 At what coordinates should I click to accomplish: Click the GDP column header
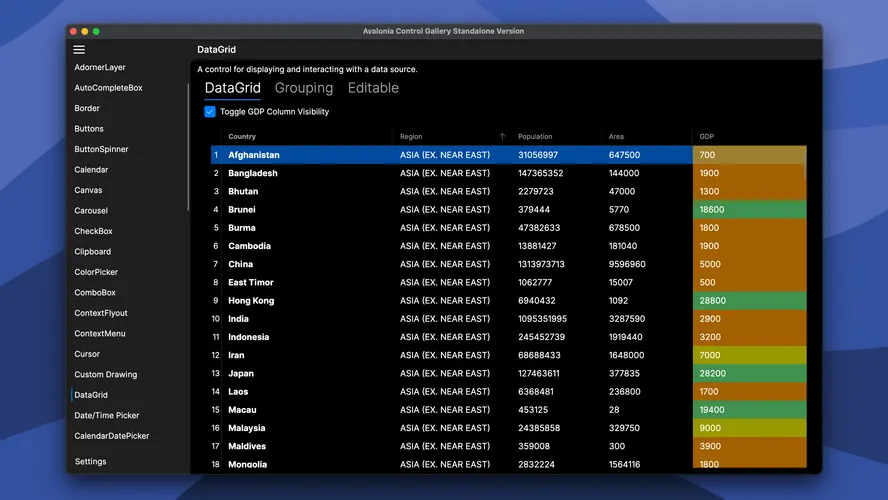707,137
